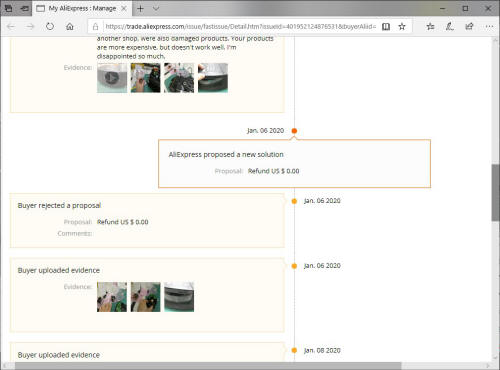This screenshot has width=500, height=370.
Task: Add this page to favorites
Action: pos(402,27)
